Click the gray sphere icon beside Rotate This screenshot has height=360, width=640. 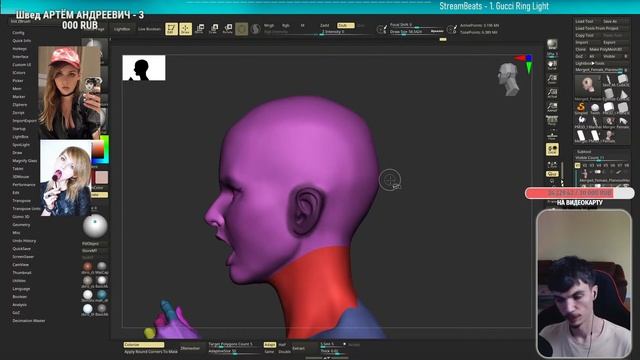click(x=242, y=29)
